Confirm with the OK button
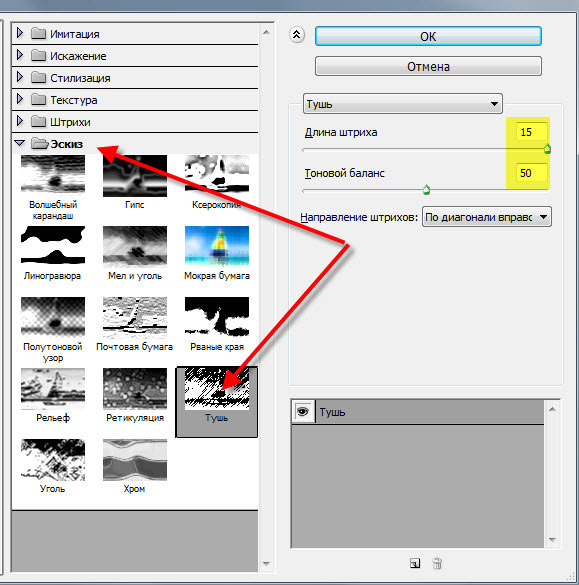579x585 pixels. pos(428,37)
